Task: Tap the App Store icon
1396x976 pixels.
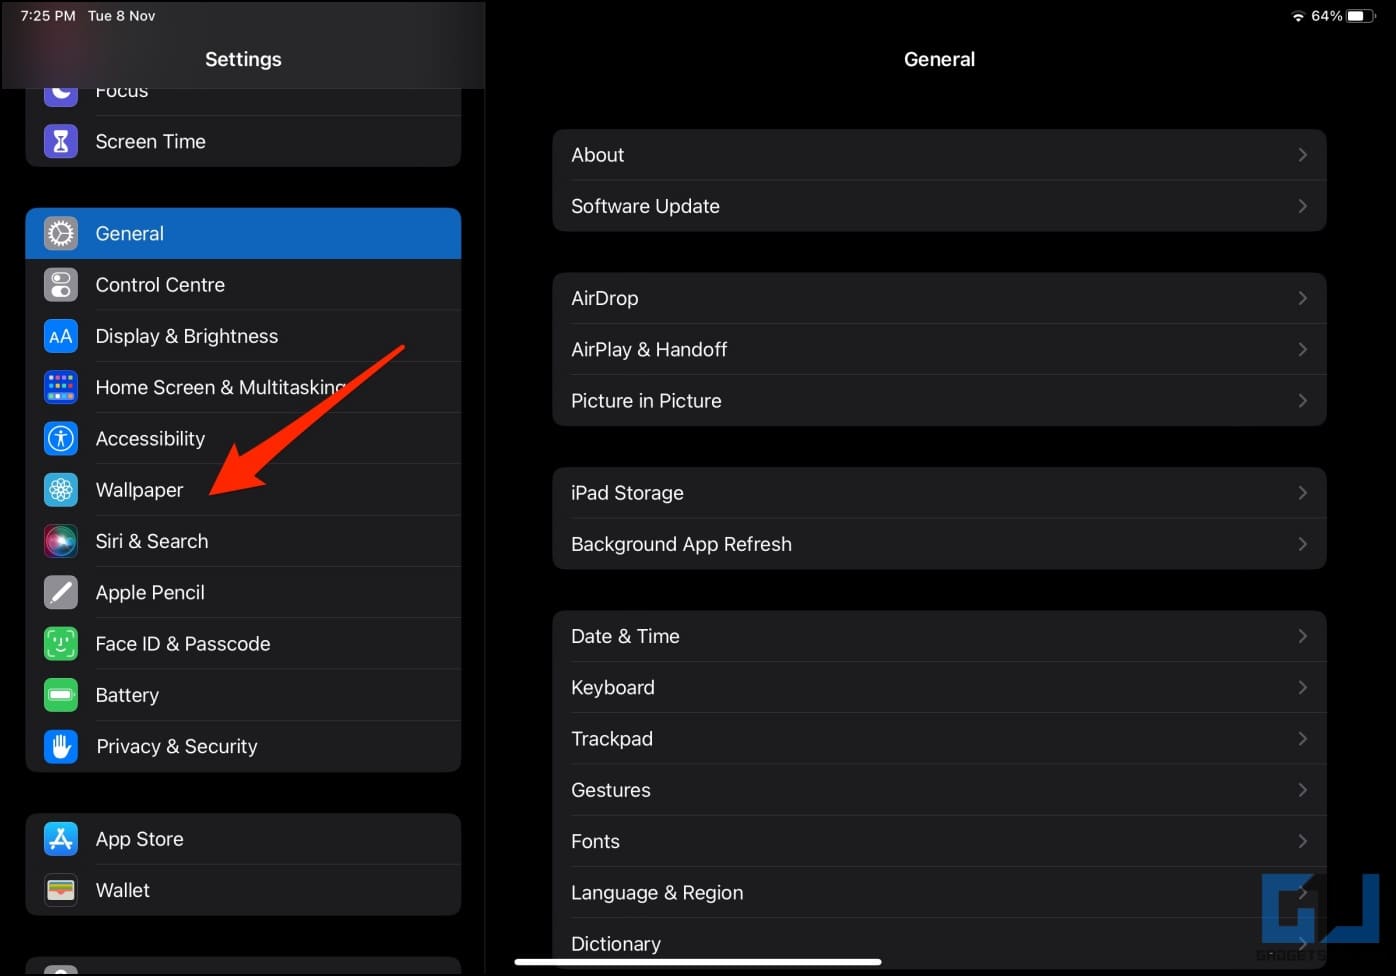Action: 61,839
